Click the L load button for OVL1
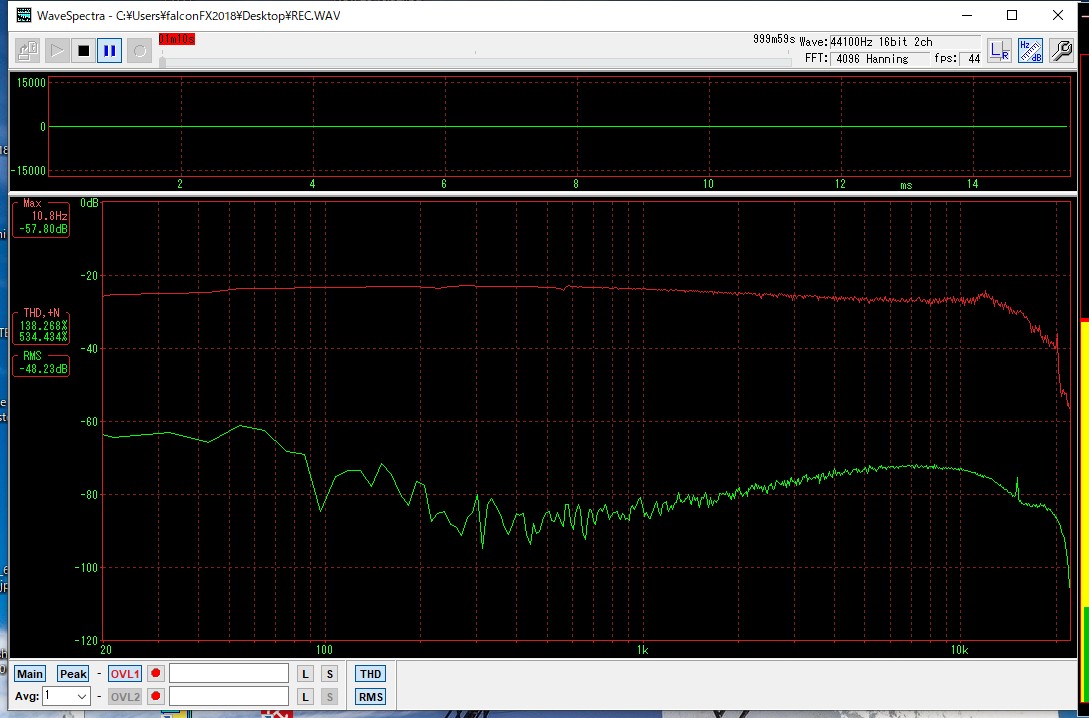Viewport: 1089px width, 718px height. 305,674
